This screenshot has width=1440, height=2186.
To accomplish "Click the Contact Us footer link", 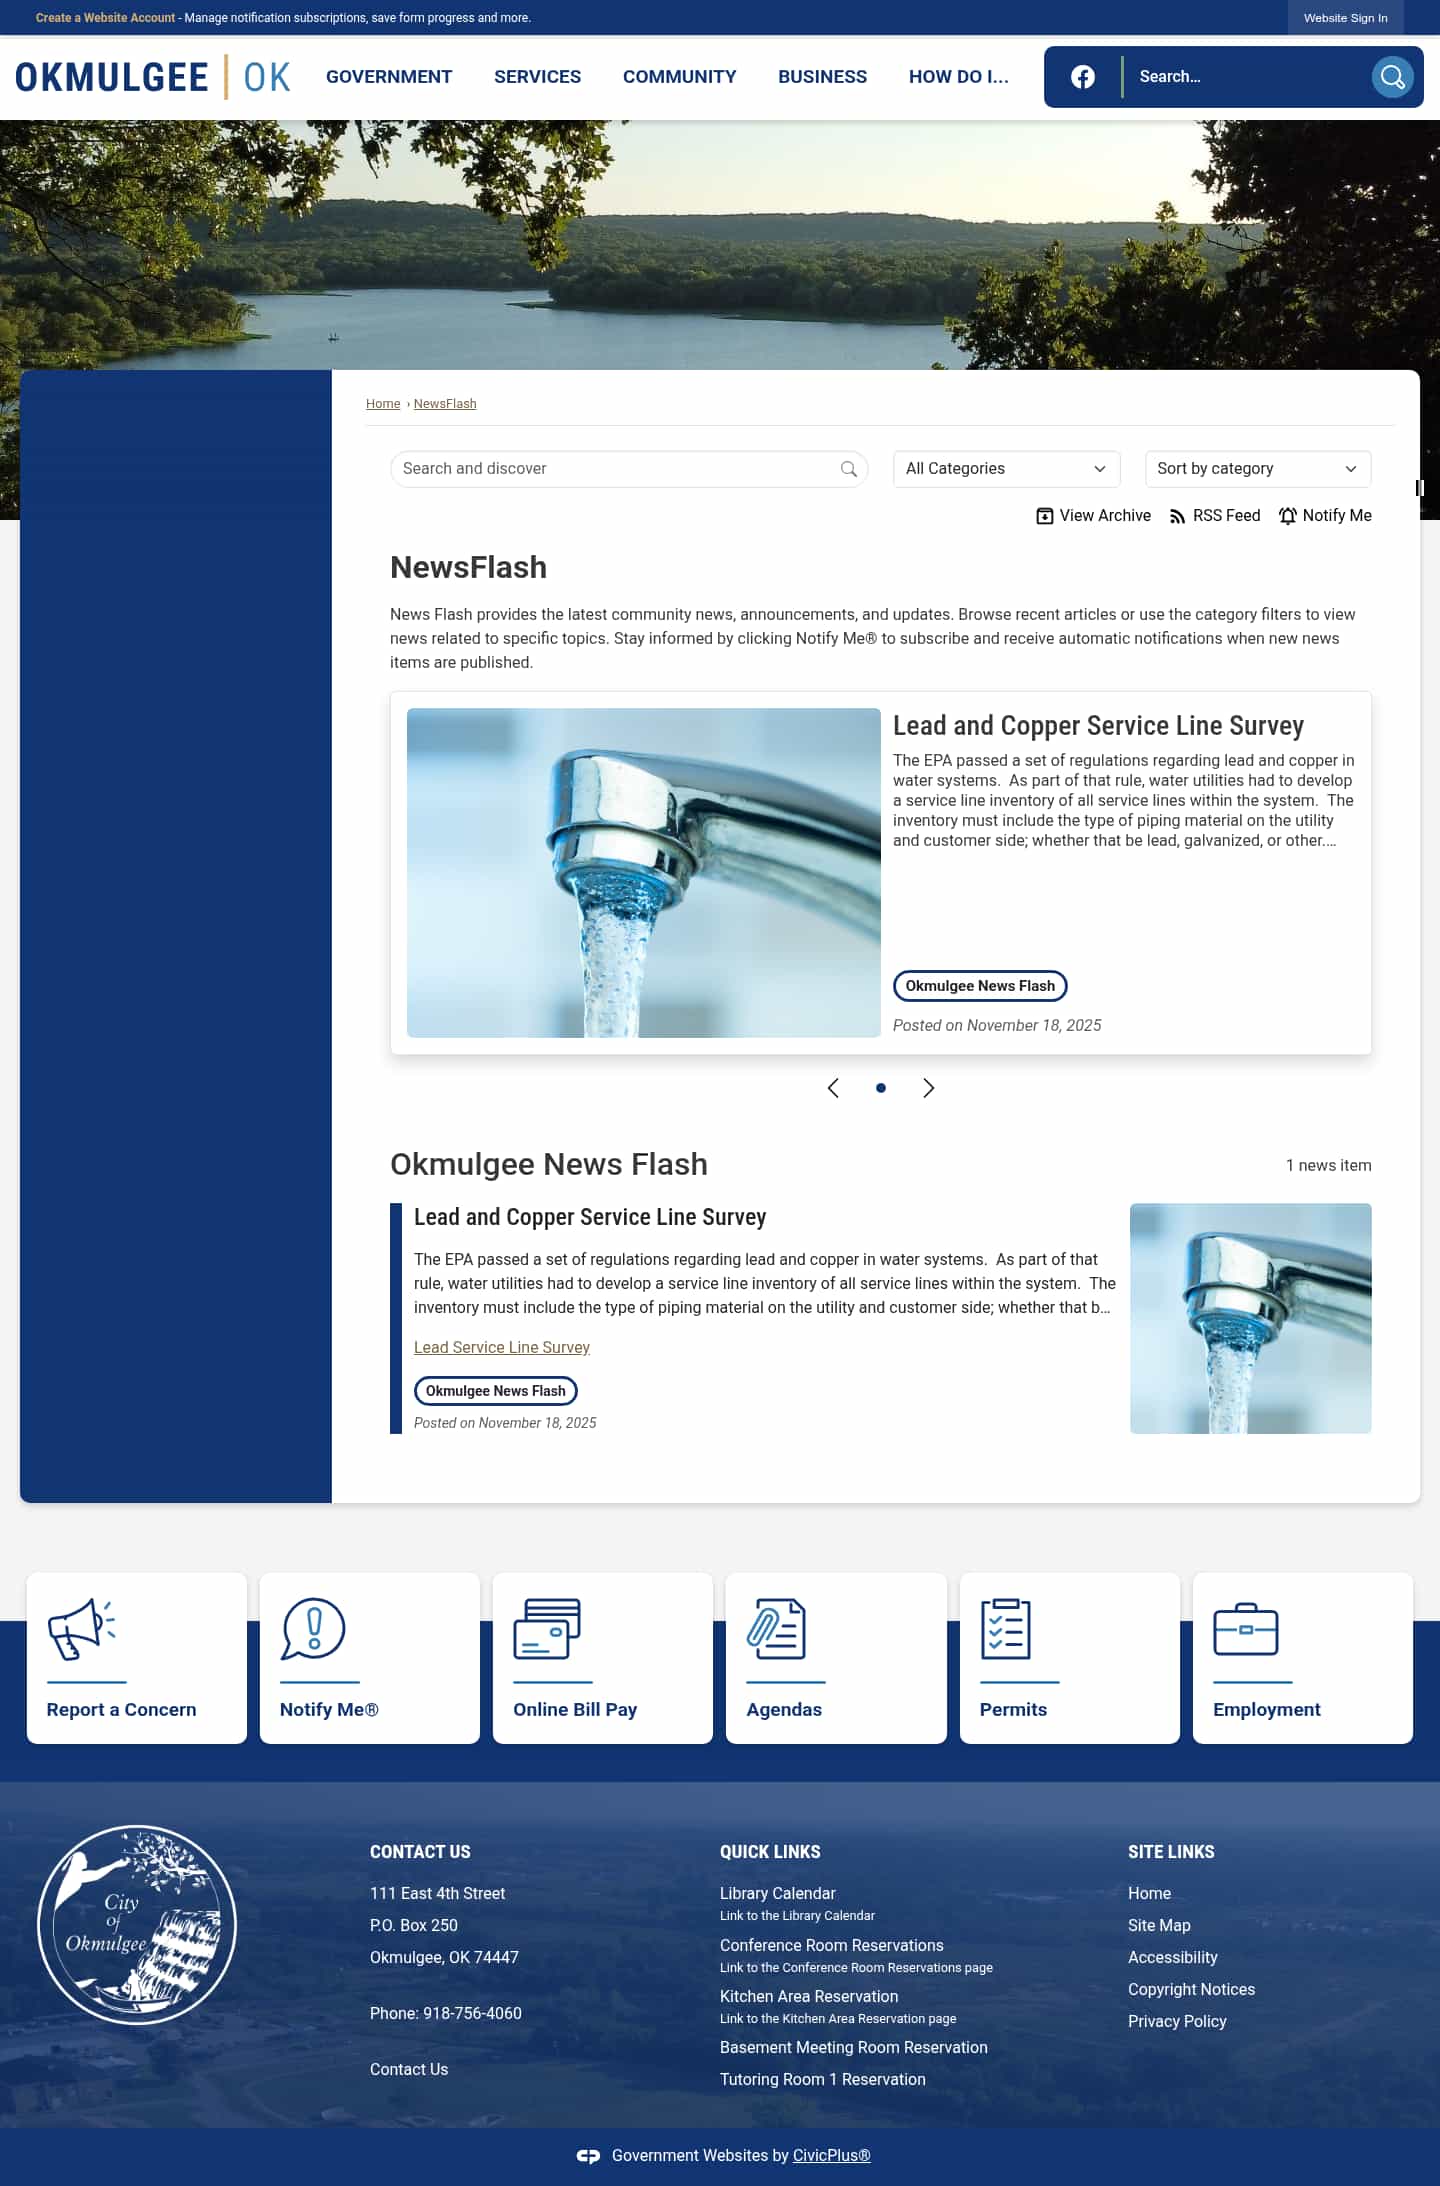I will [409, 2070].
